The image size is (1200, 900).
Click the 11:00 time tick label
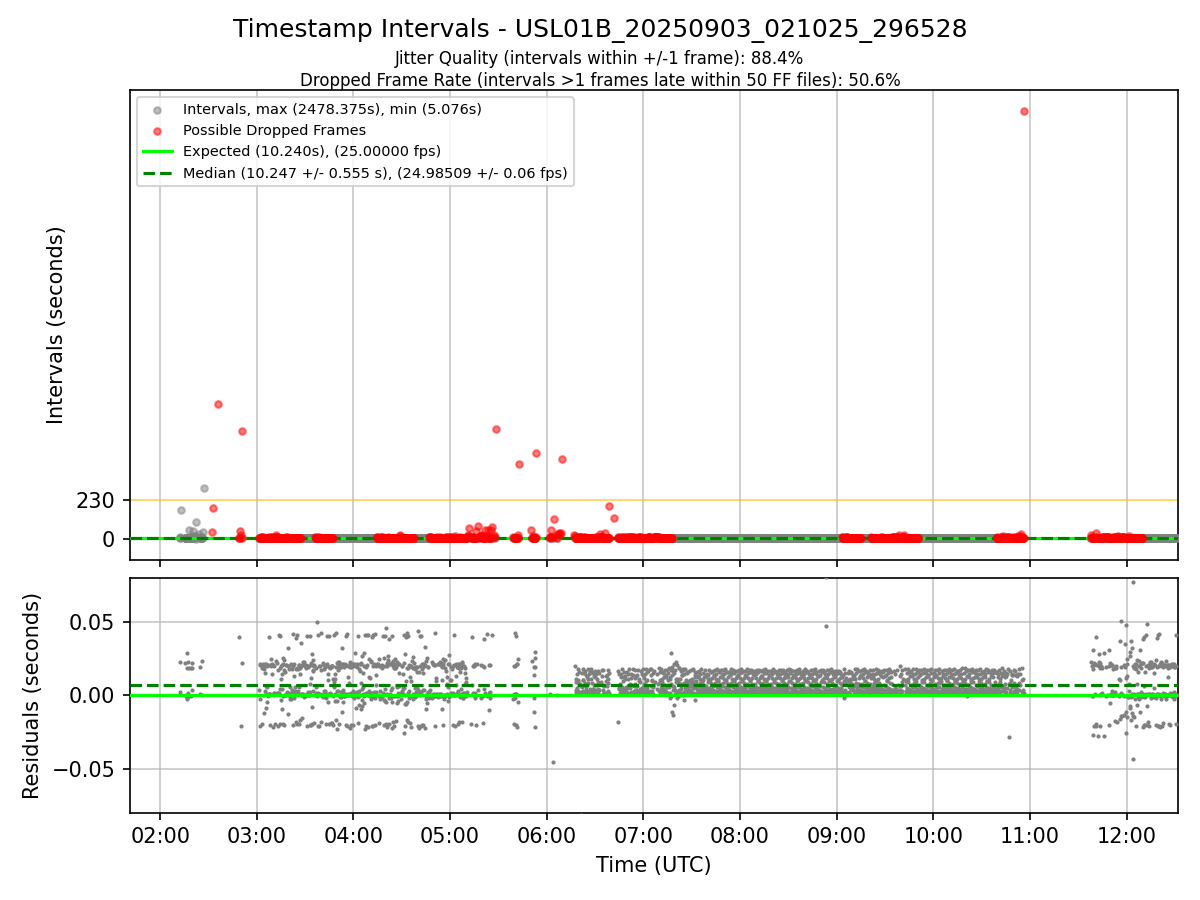[x=1030, y=834]
